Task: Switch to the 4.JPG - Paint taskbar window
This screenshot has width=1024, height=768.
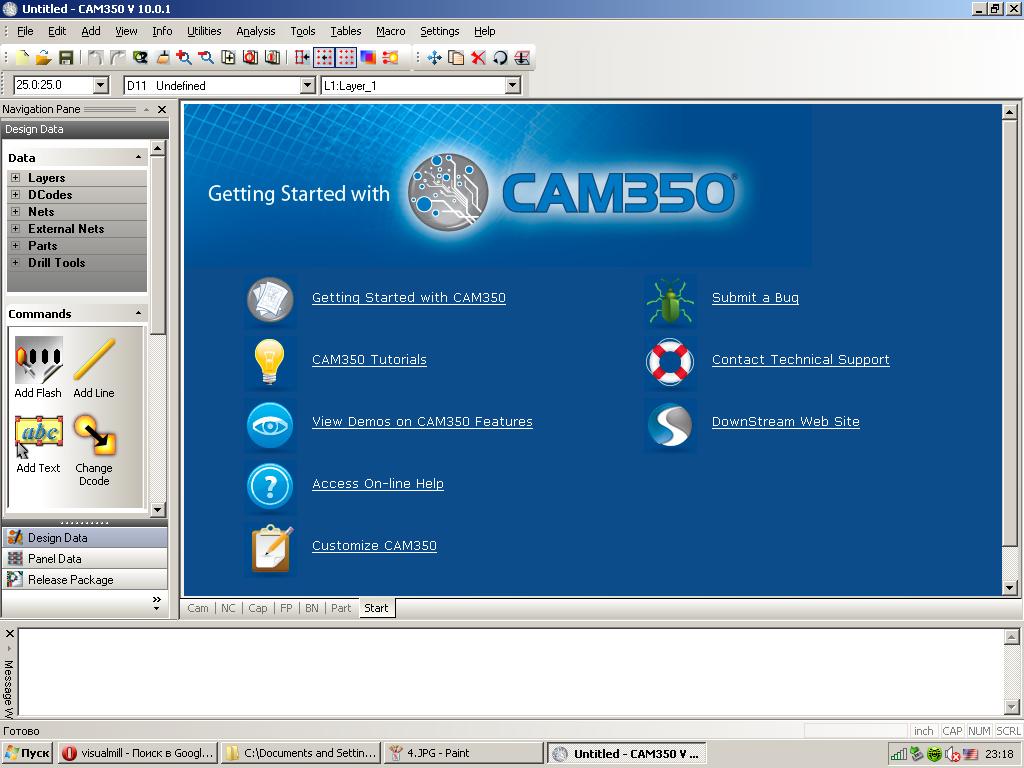Action: coord(463,753)
